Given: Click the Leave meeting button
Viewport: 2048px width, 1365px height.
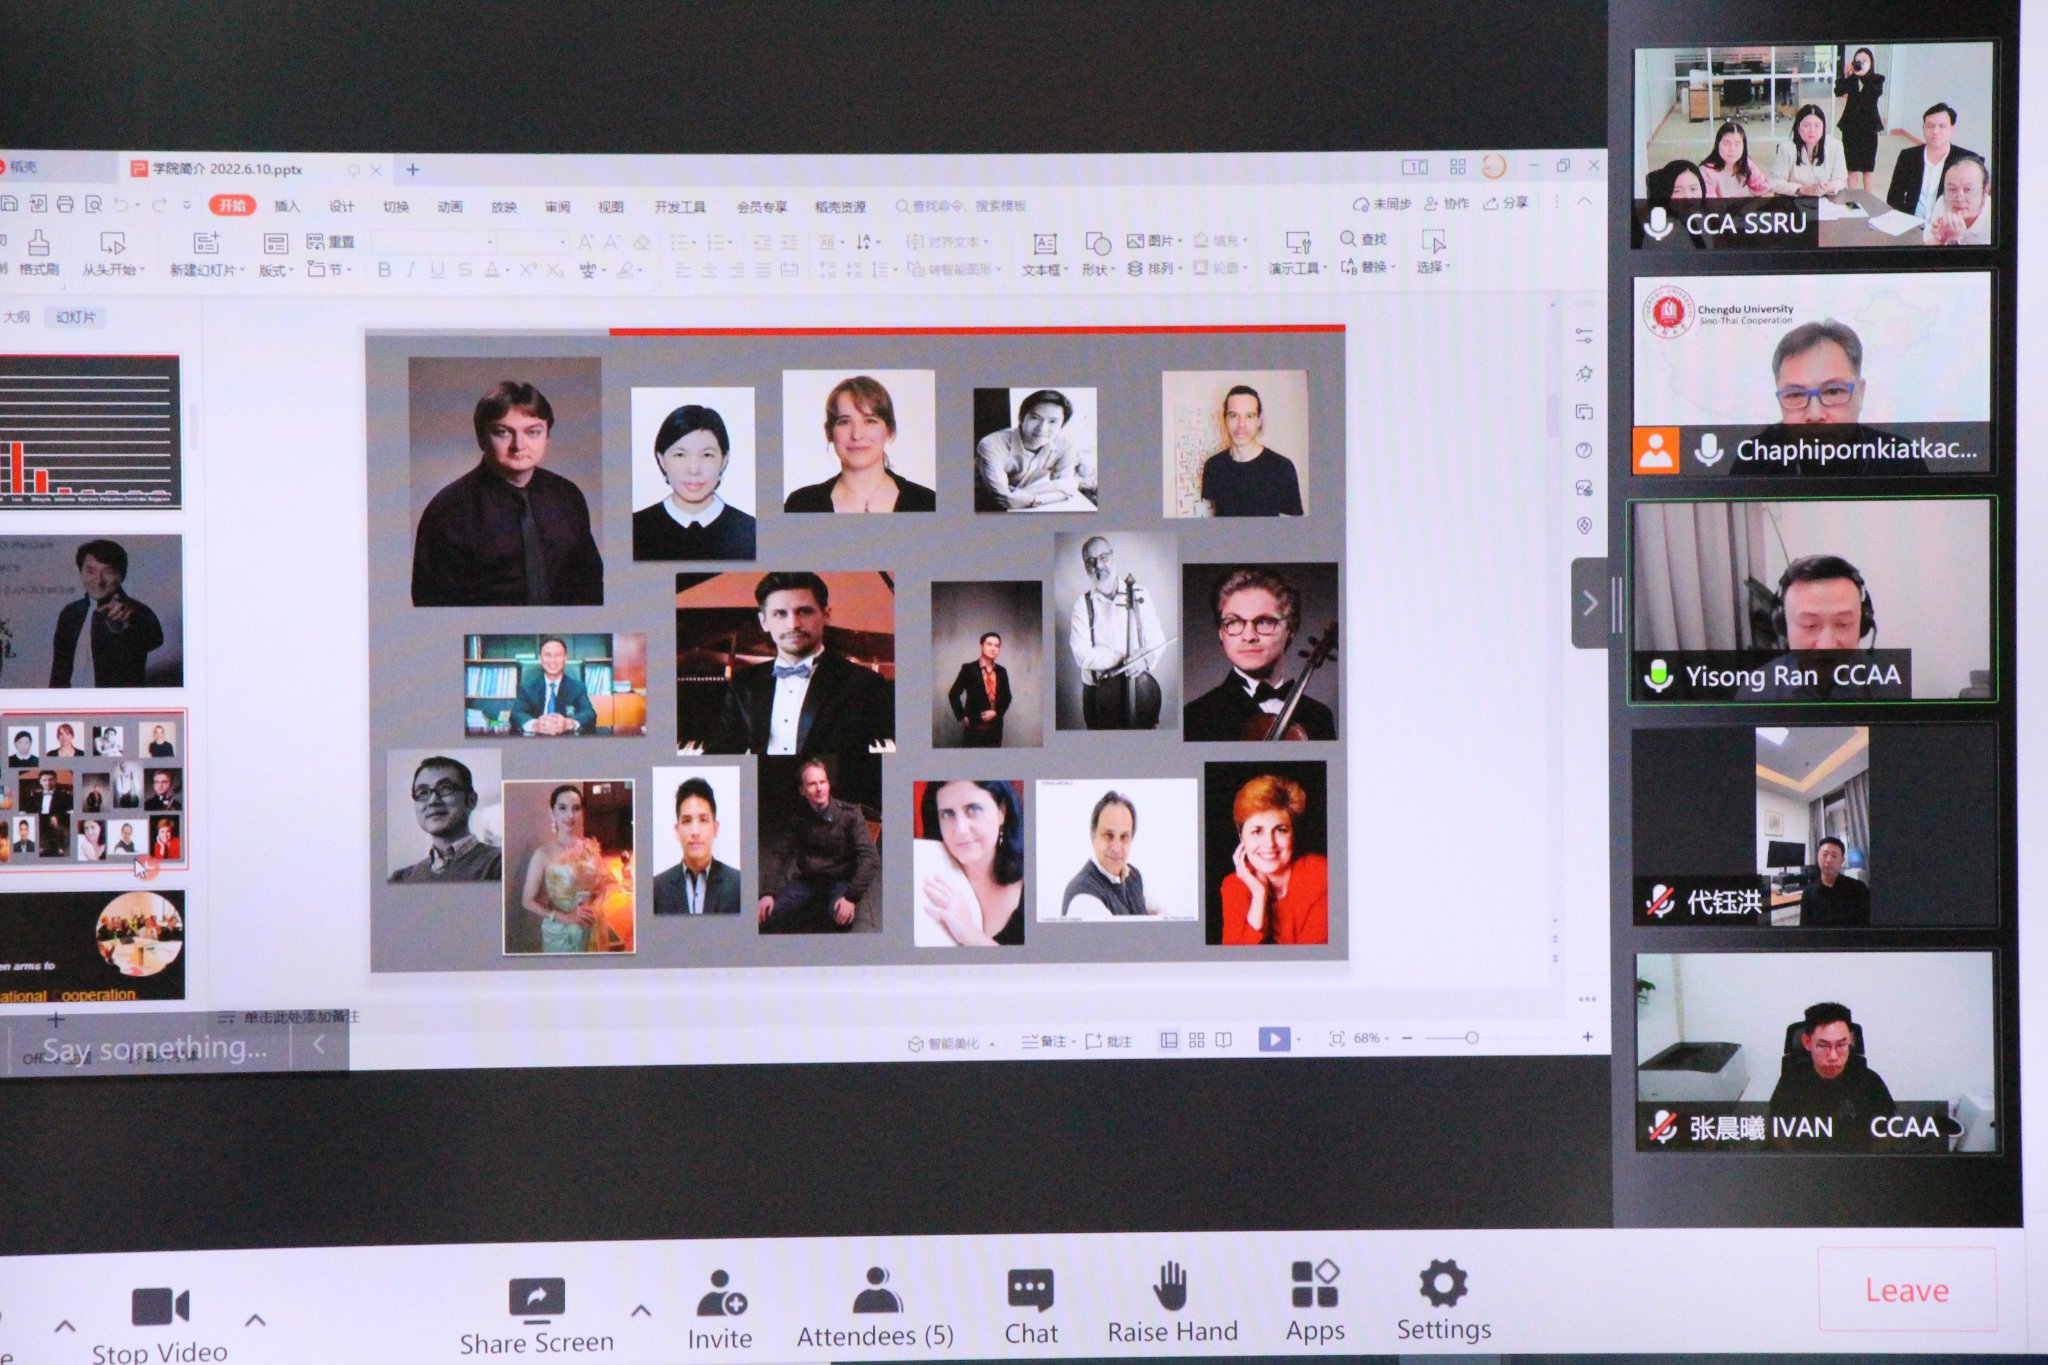Looking at the screenshot, I should (1906, 1290).
